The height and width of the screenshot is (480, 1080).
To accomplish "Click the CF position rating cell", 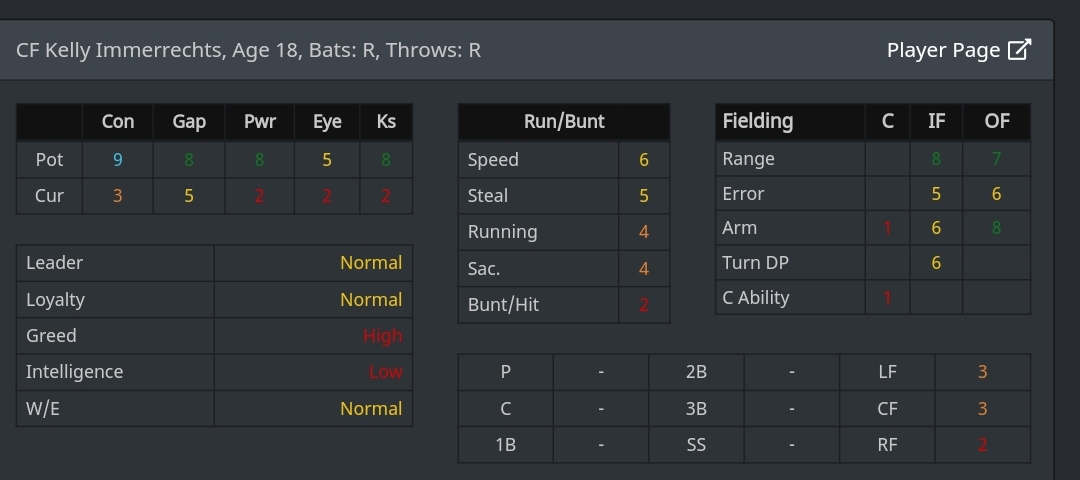I will pyautogui.click(x=982, y=408).
